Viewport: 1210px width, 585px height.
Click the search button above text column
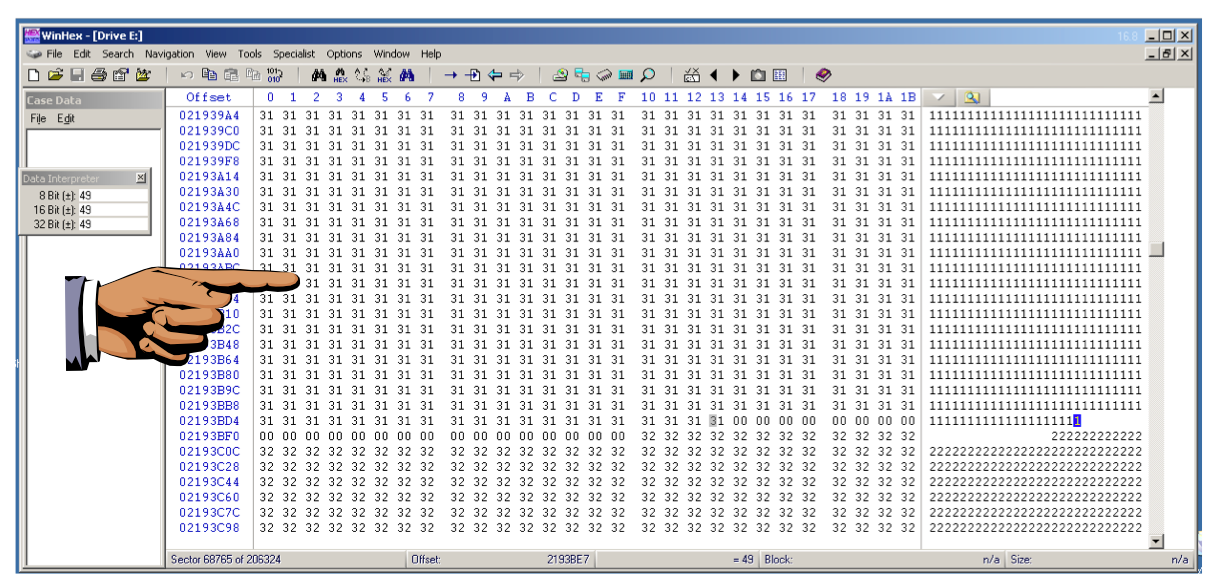971,97
